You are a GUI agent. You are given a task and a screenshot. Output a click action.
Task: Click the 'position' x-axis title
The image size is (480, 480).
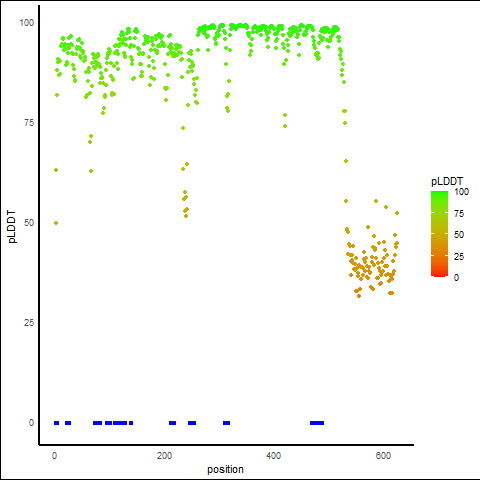225,469
